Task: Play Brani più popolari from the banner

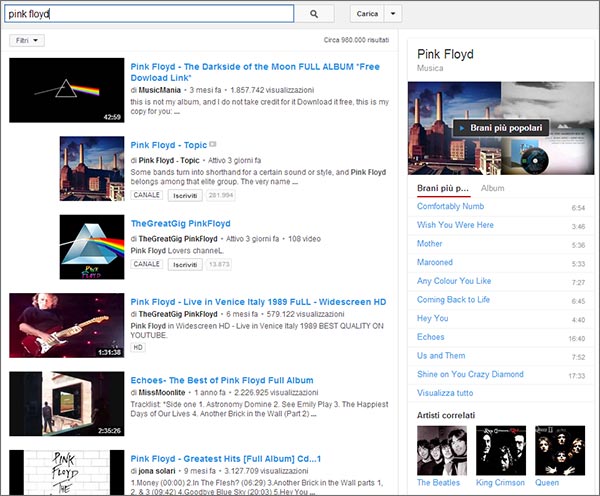Action: (501, 128)
